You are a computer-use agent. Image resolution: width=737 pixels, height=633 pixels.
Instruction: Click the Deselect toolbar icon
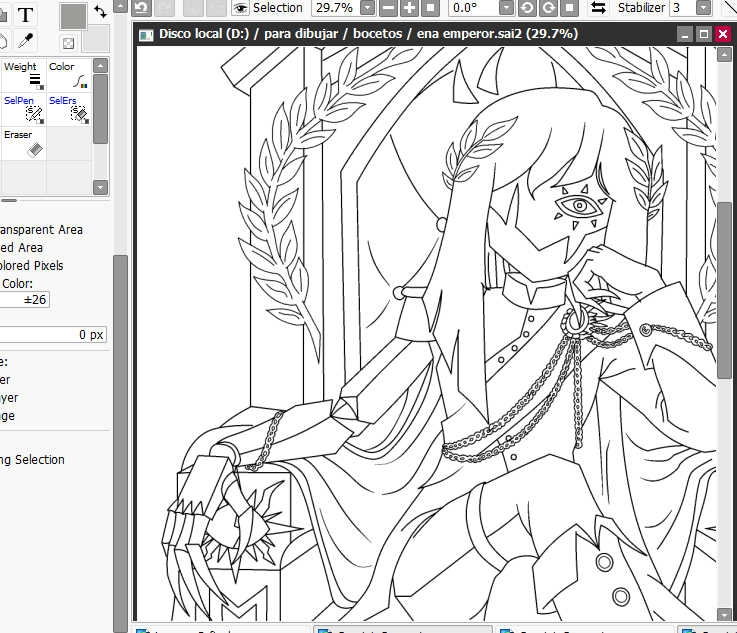pyautogui.click(x=193, y=8)
